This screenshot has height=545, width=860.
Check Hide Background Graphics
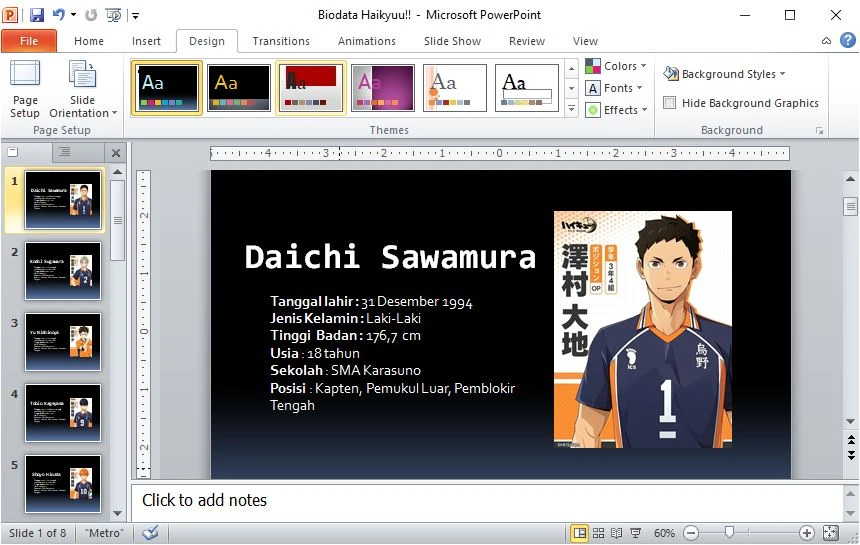[669, 103]
